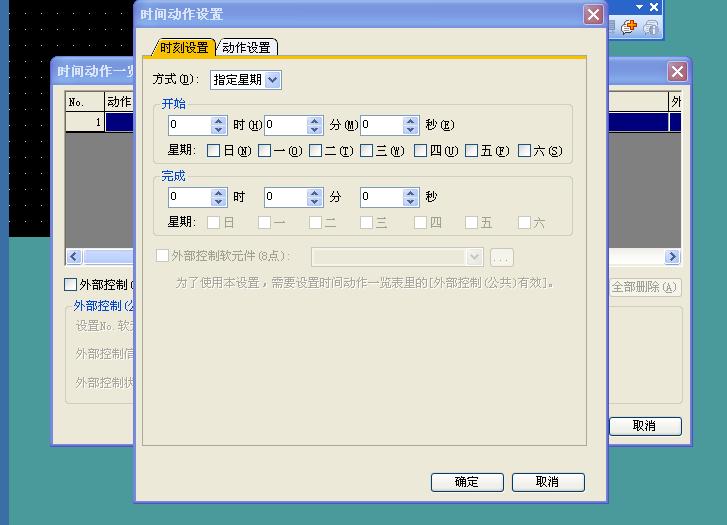Expand the 方式 dropdown showing 指定星期
The width and height of the screenshot is (727, 525).
click(x=273, y=79)
